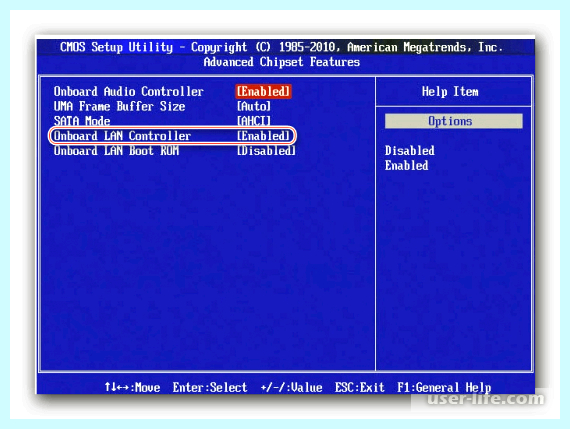
Task: Click the +/-/:Value hint in footer
Action: (291, 387)
